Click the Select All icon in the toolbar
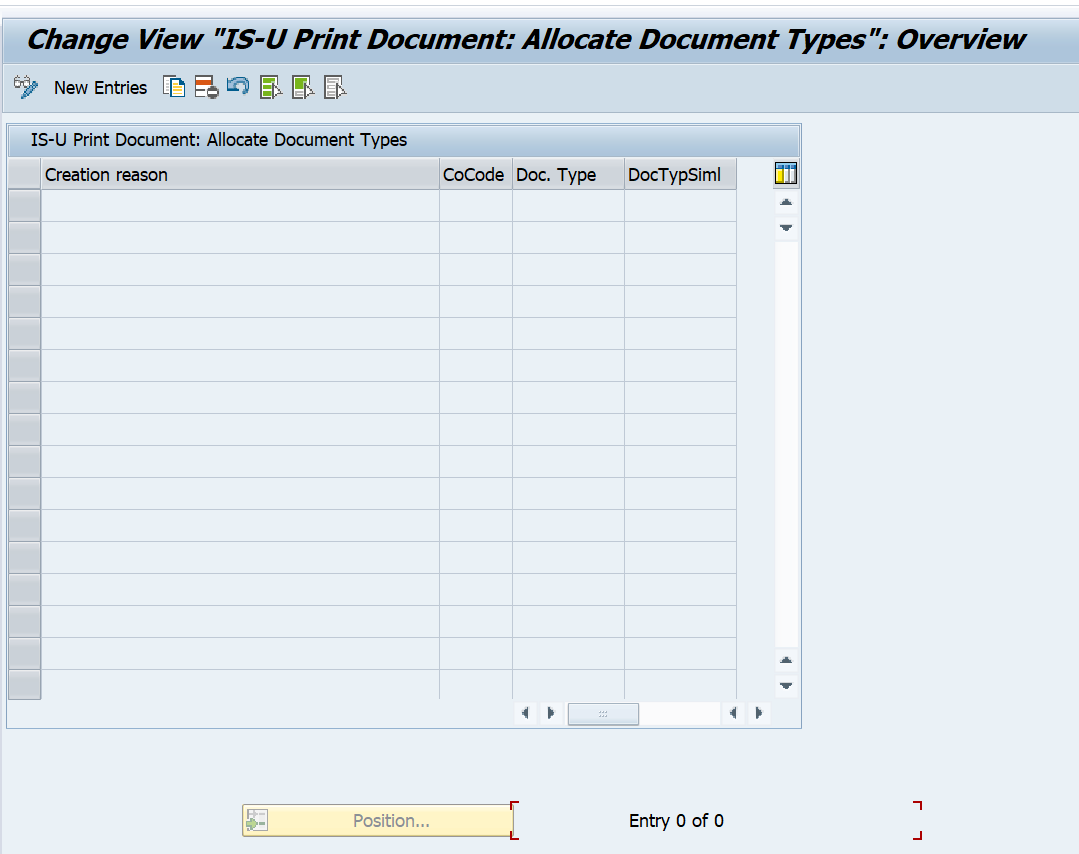1079x854 pixels. coord(271,87)
